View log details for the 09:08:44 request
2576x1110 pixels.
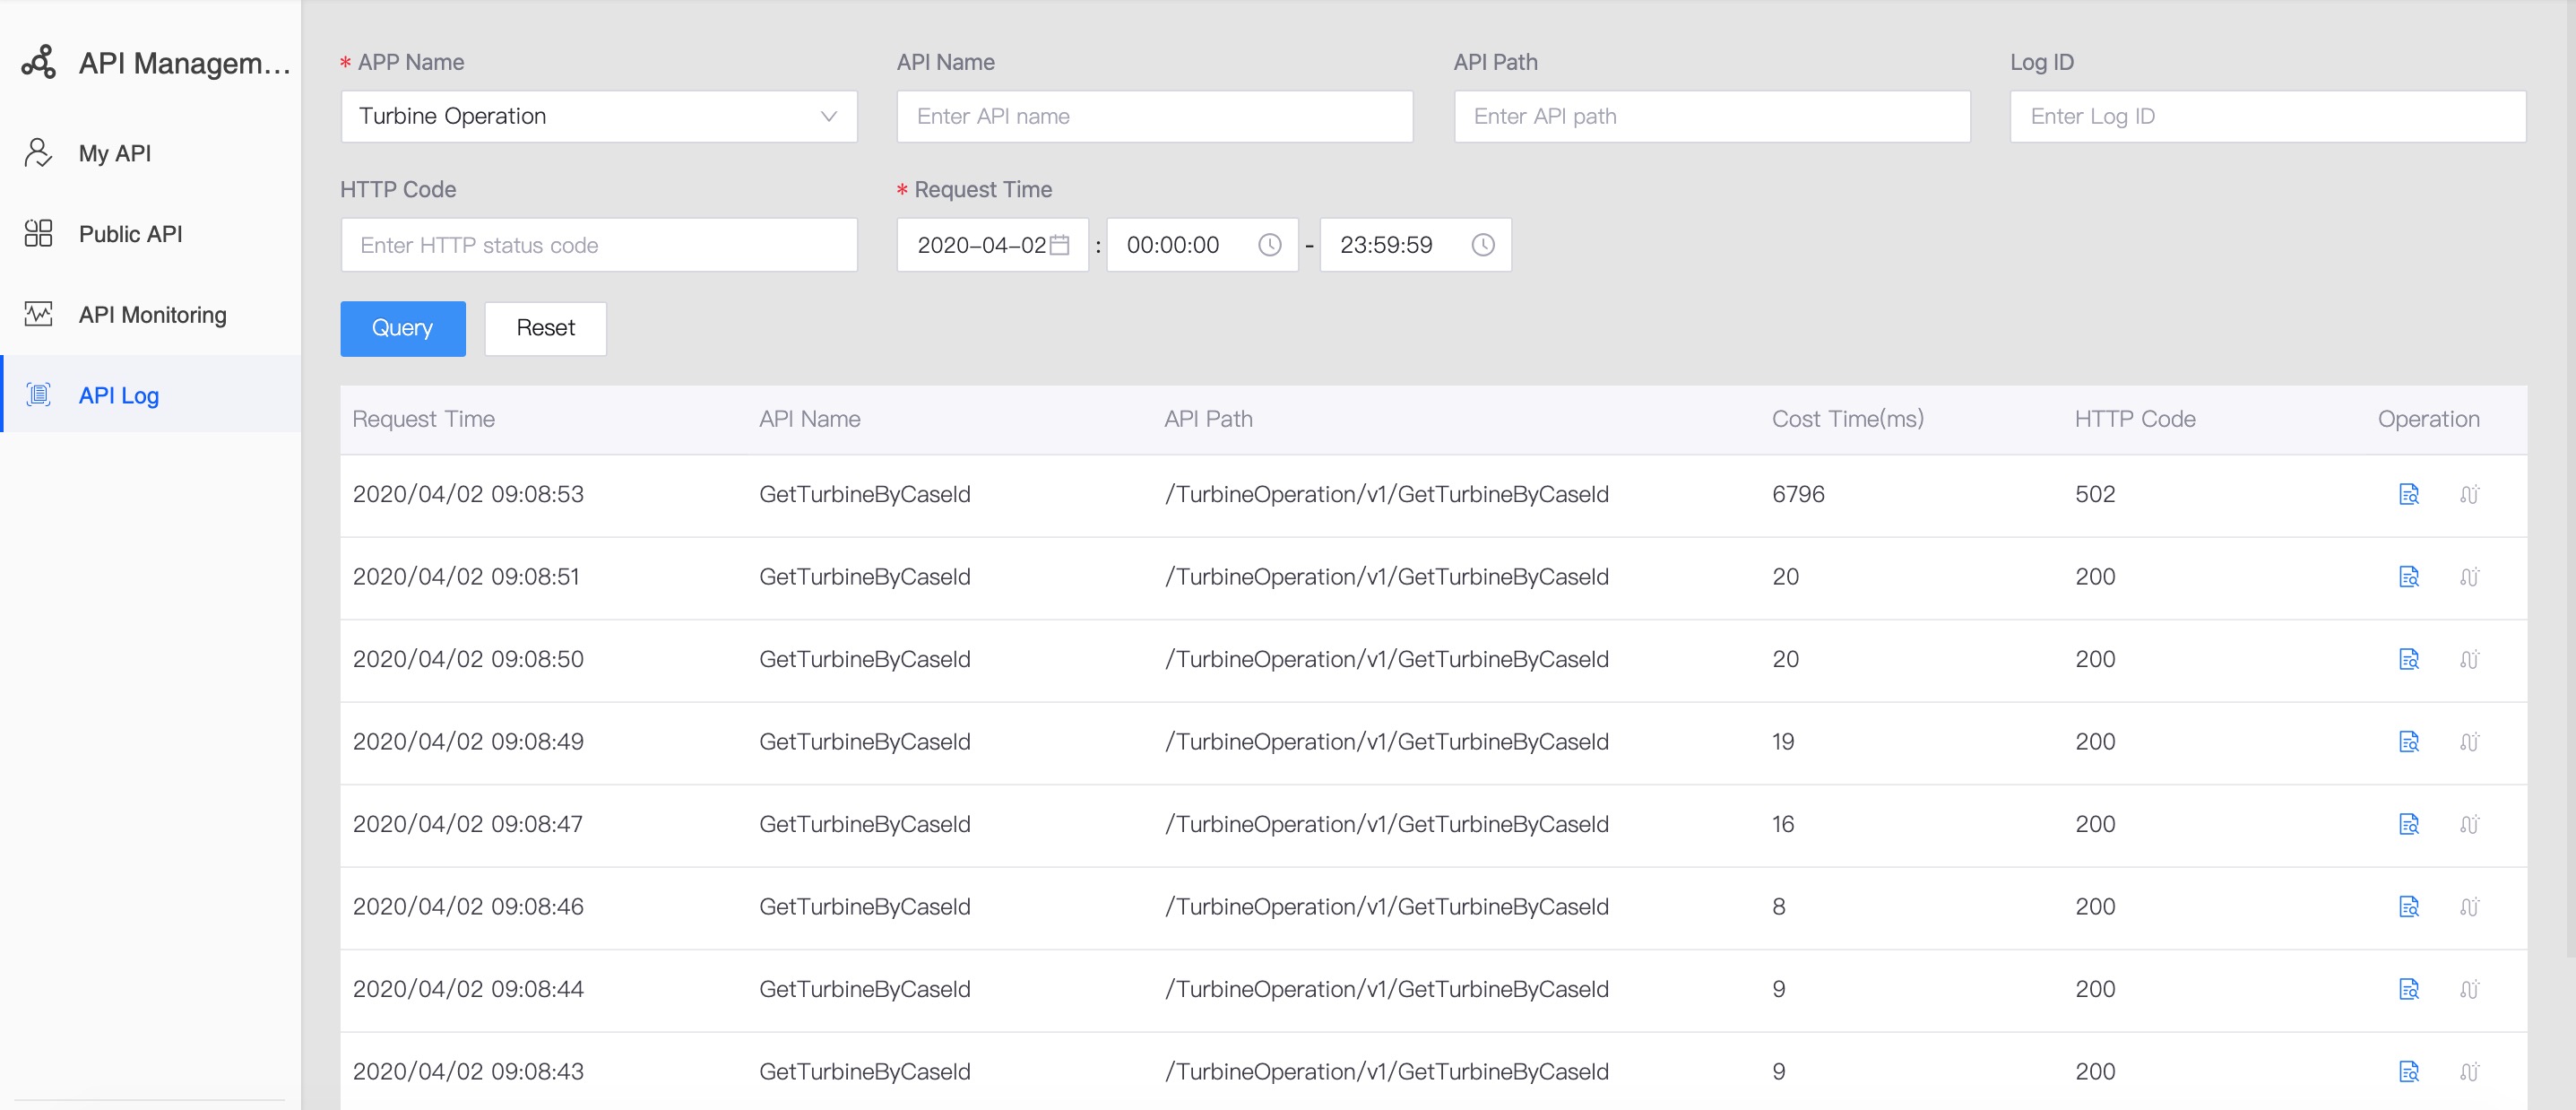click(2409, 989)
